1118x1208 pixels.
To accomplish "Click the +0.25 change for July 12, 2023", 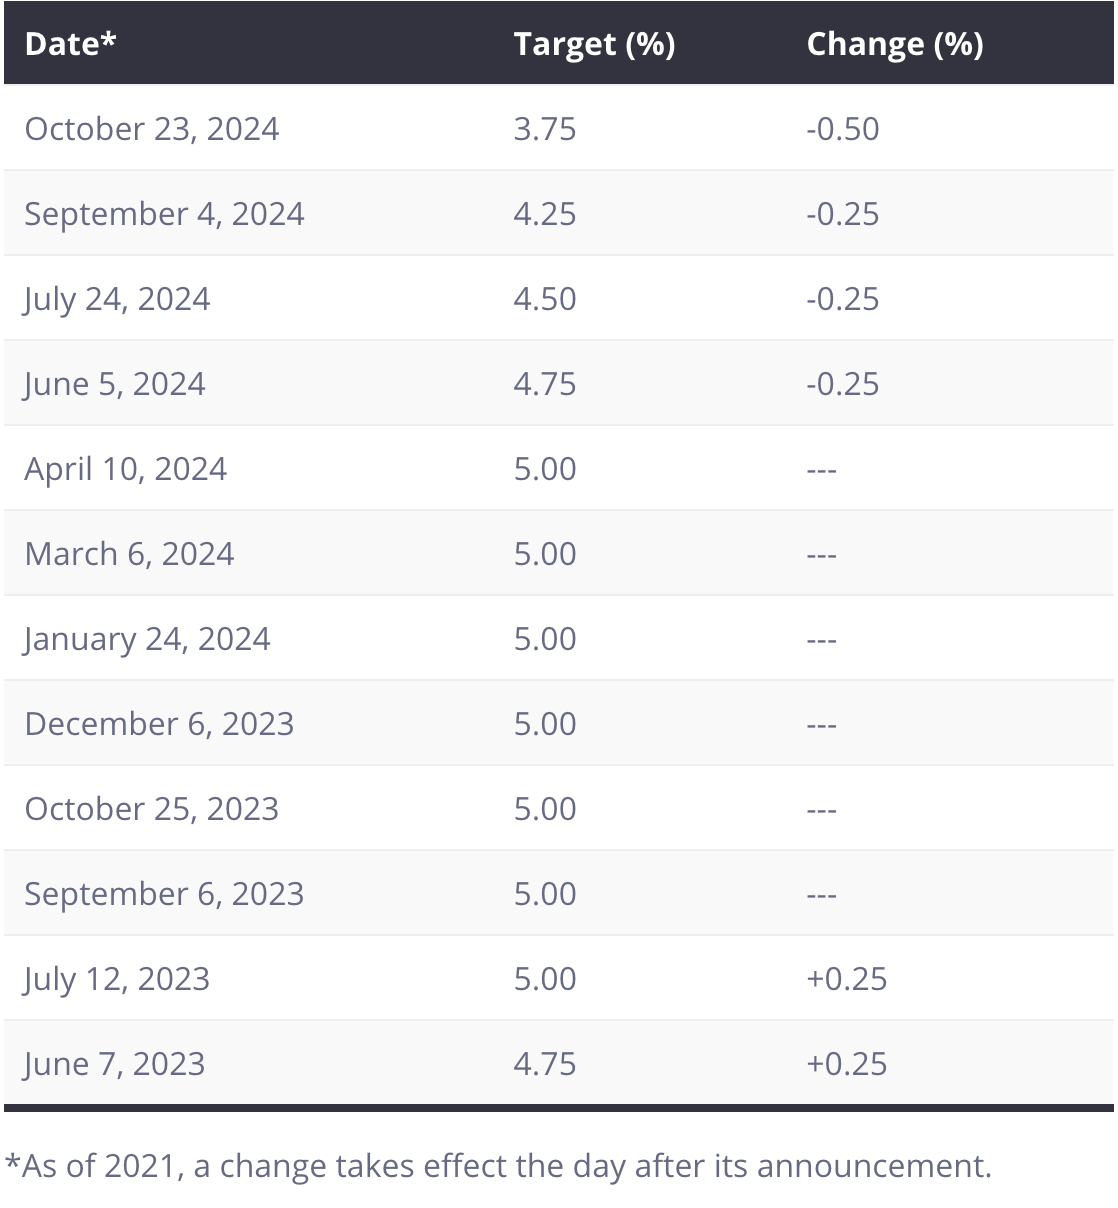I will coord(846,979).
